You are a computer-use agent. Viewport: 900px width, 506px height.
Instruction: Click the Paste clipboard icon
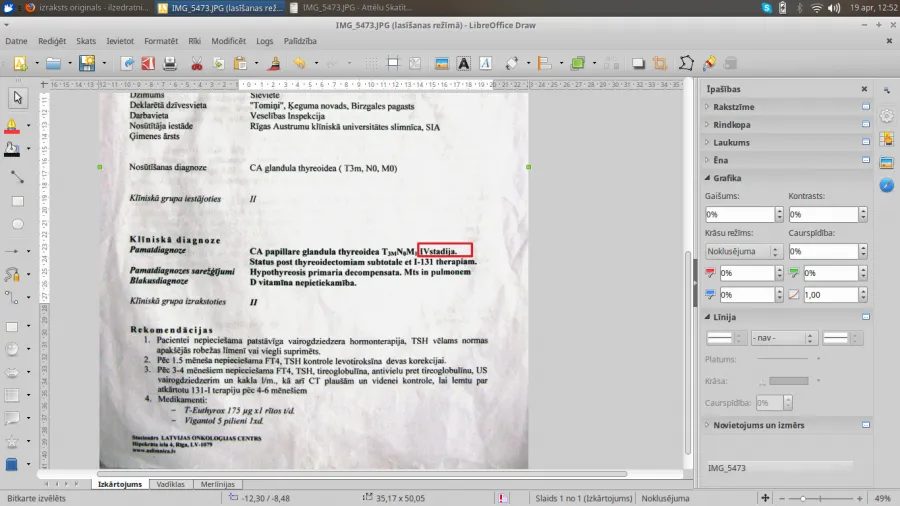pos(240,63)
